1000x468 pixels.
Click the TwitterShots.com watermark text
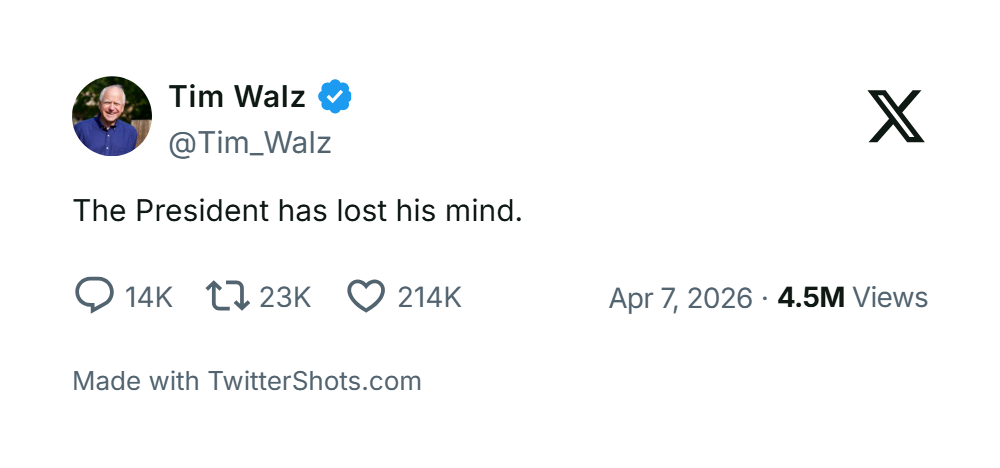pos(314,381)
